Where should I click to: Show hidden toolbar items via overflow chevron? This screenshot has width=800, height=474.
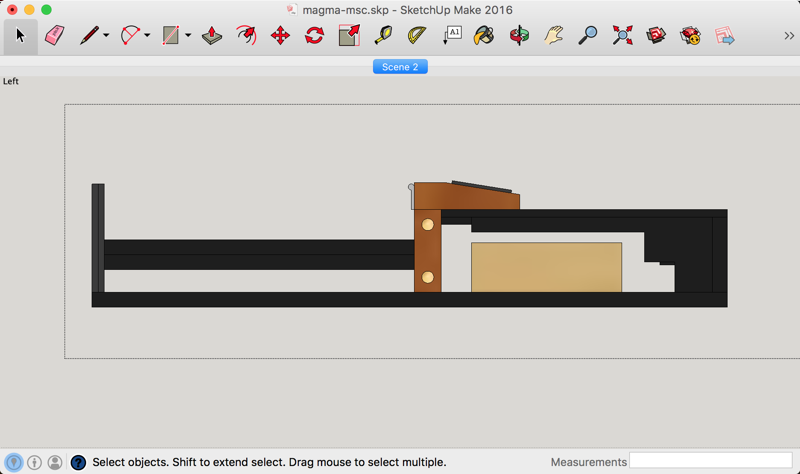pyautogui.click(x=789, y=36)
